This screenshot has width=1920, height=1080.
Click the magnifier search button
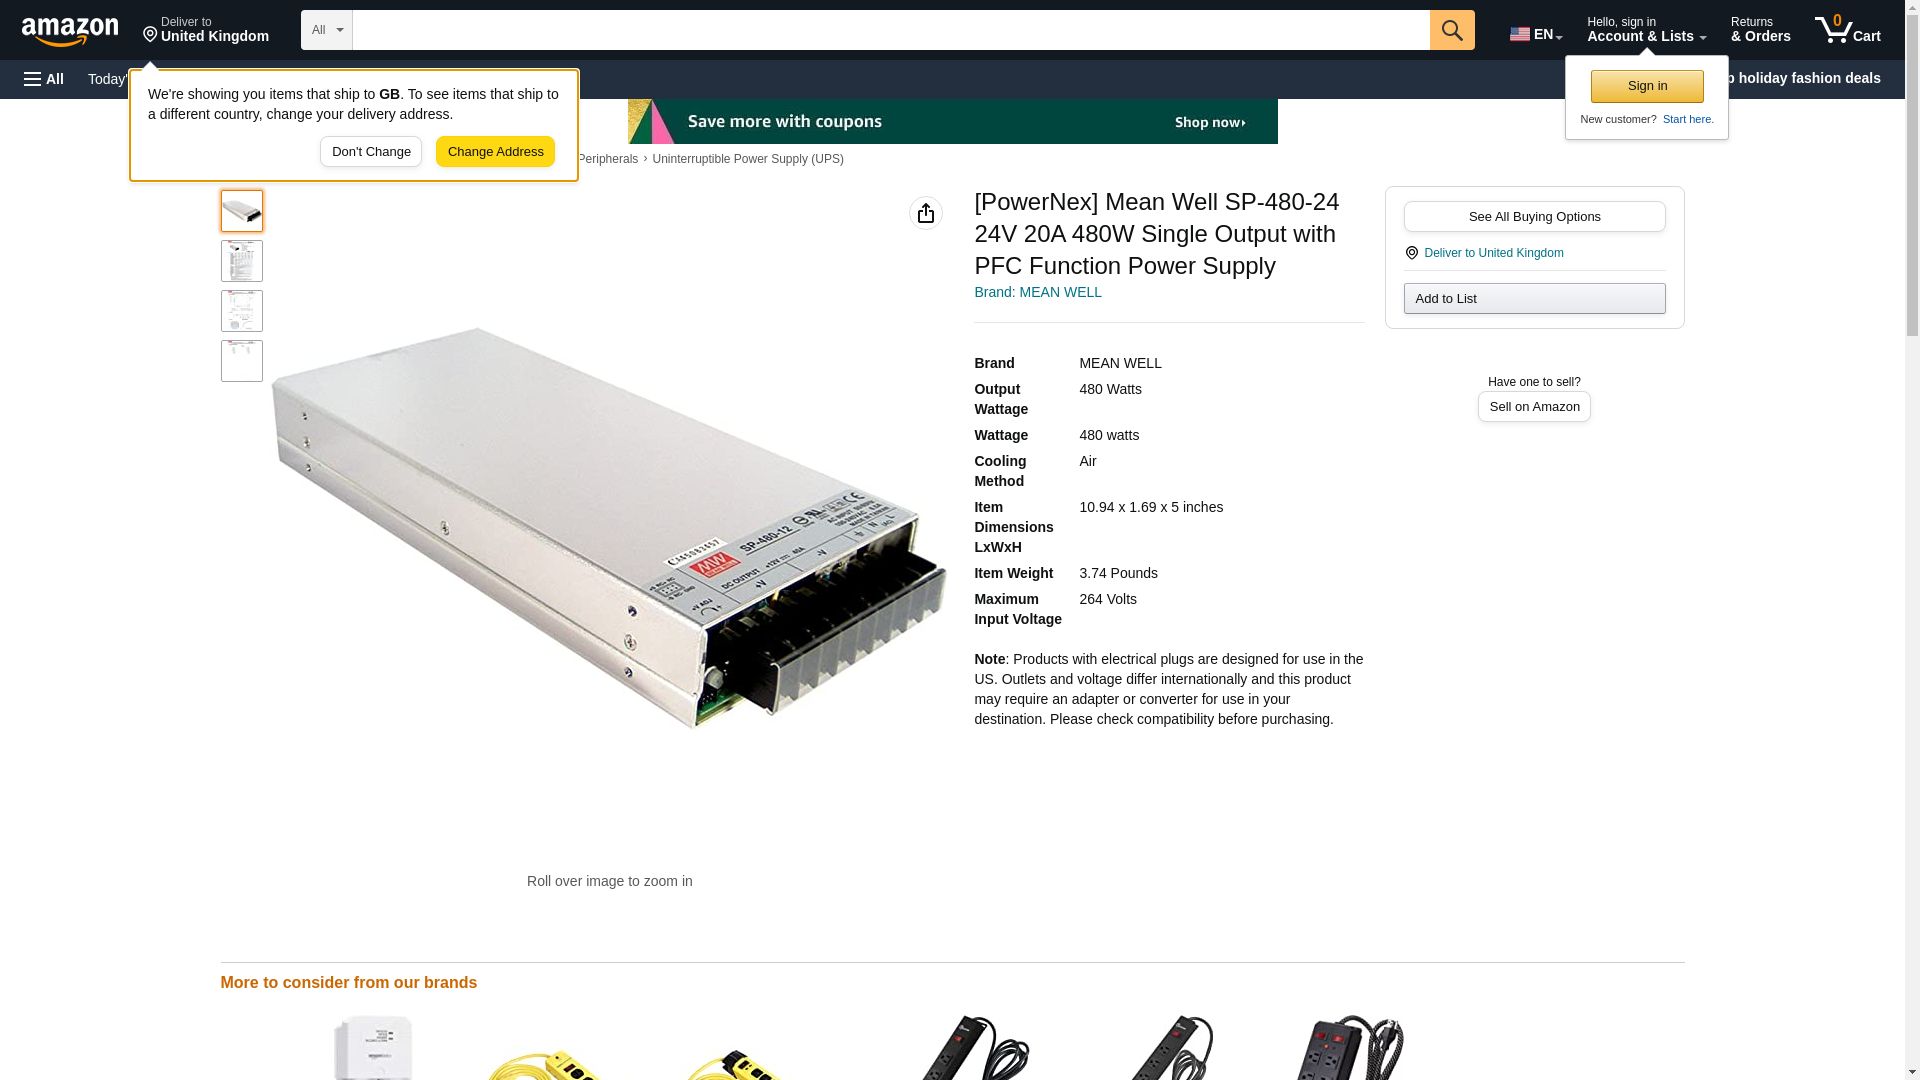(1452, 30)
